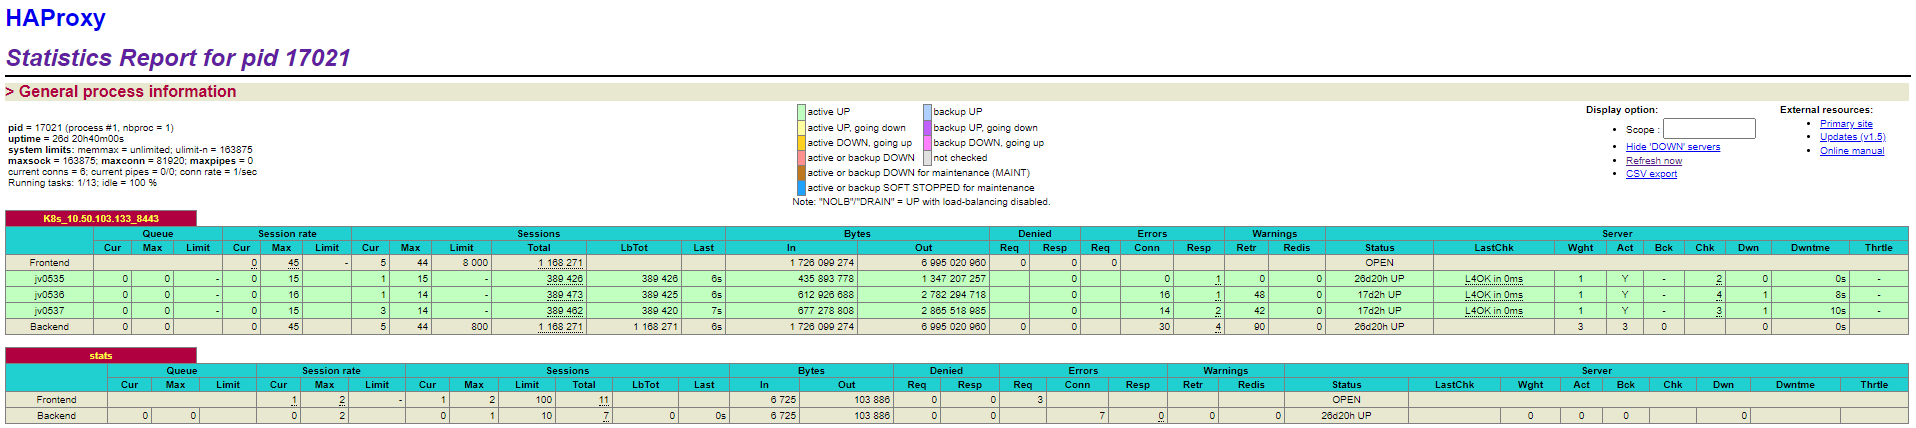Image resolution: width=1916 pixels, height=428 pixels.
Task: Click jv0536 Dwntme value 8s
Action: [x=1840, y=295]
